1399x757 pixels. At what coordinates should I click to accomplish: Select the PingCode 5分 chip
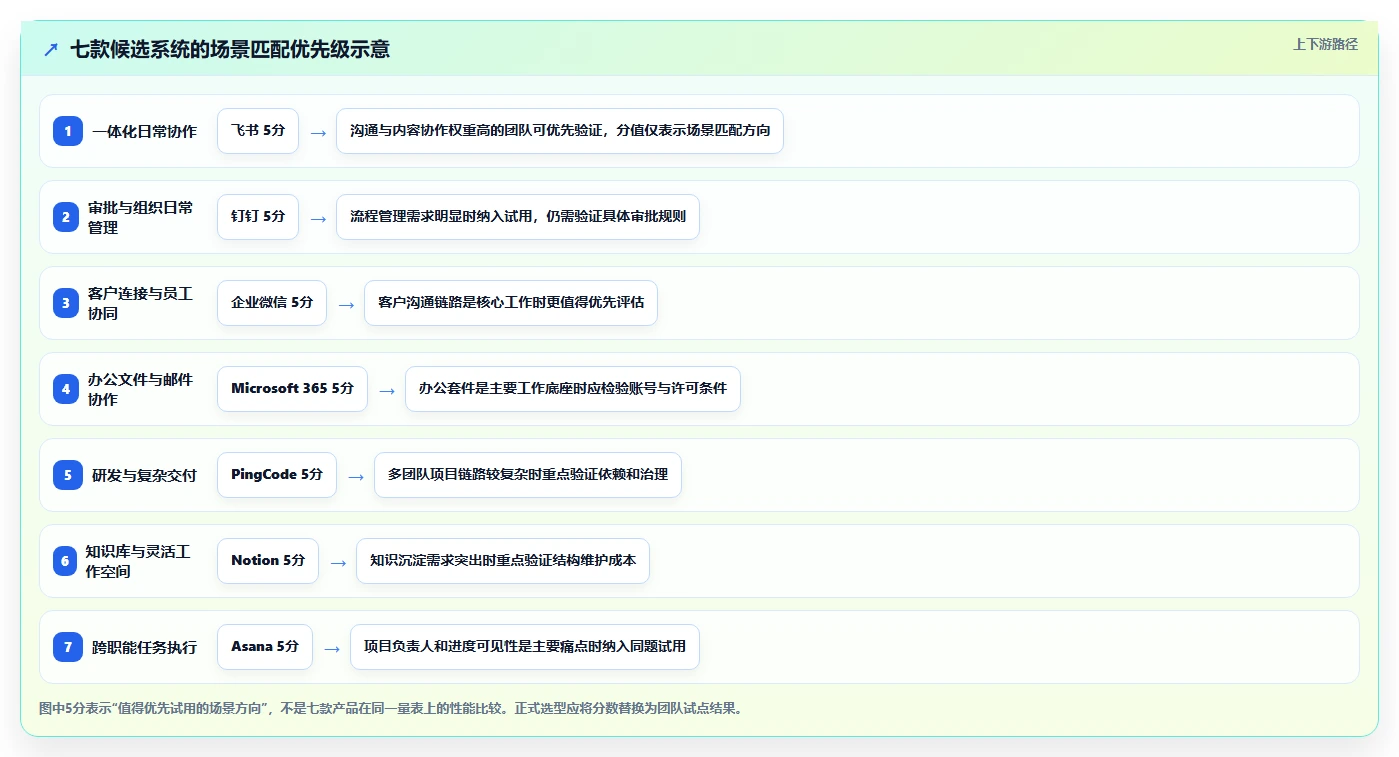[x=277, y=475]
